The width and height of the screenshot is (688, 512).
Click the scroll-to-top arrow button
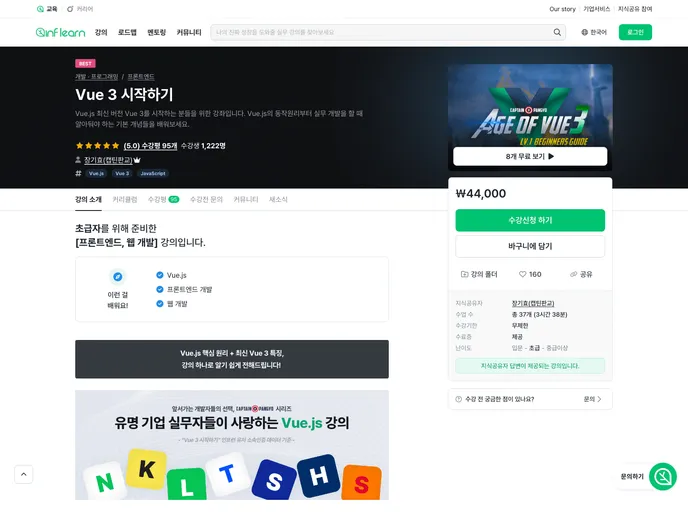click(24, 475)
